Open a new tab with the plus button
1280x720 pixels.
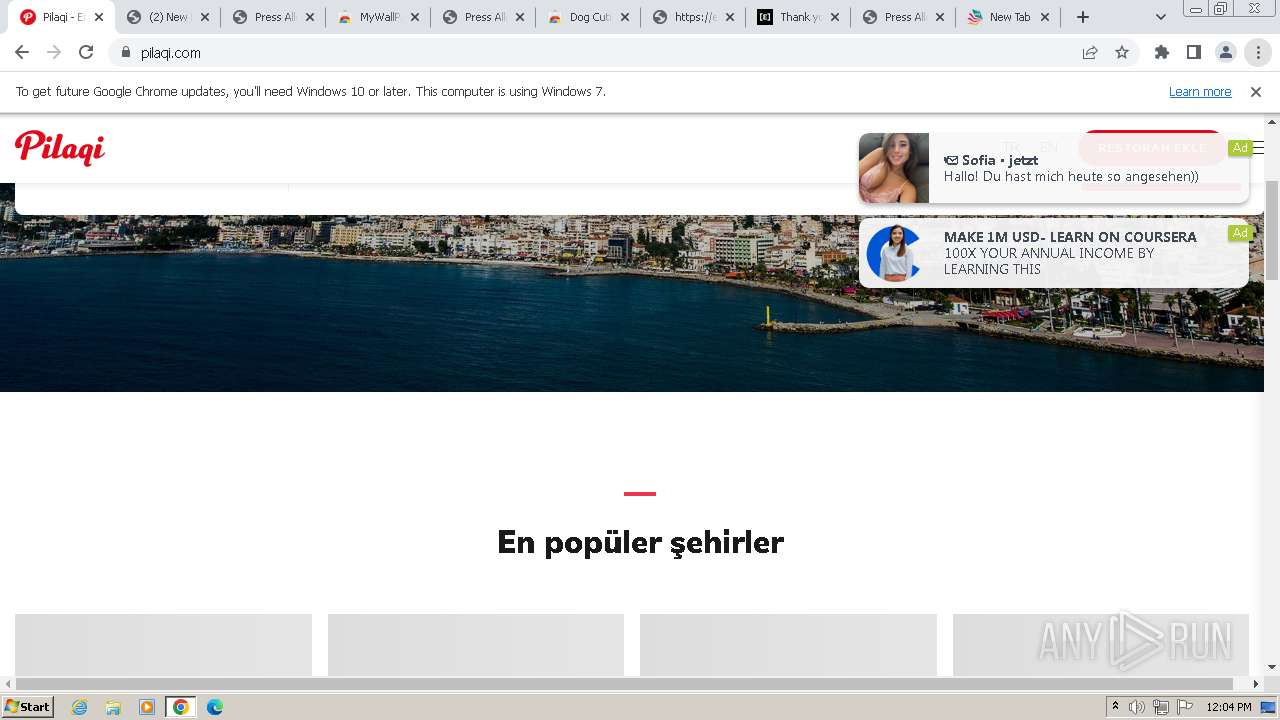coord(1082,17)
